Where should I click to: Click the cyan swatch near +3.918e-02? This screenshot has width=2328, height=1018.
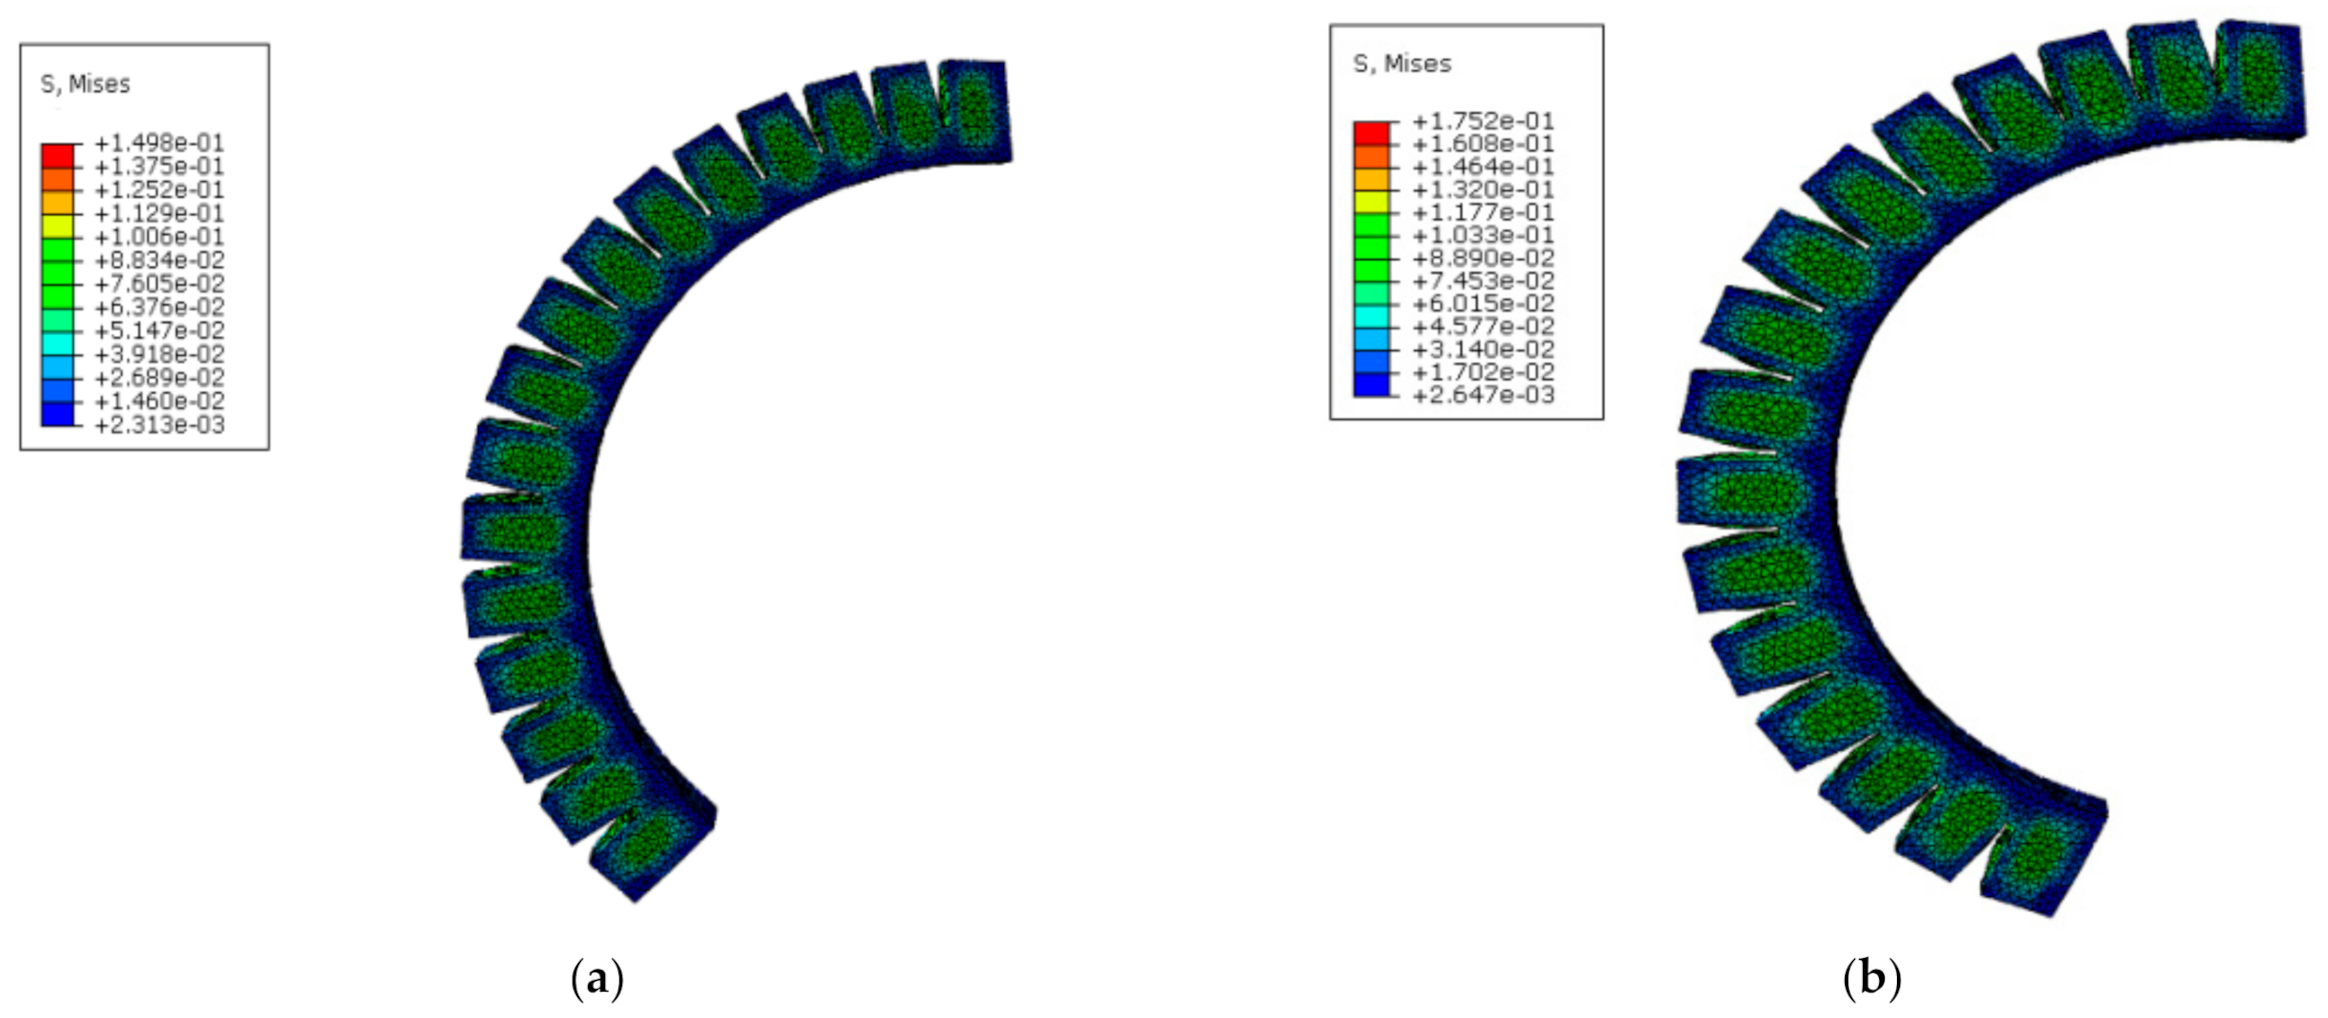(57, 343)
